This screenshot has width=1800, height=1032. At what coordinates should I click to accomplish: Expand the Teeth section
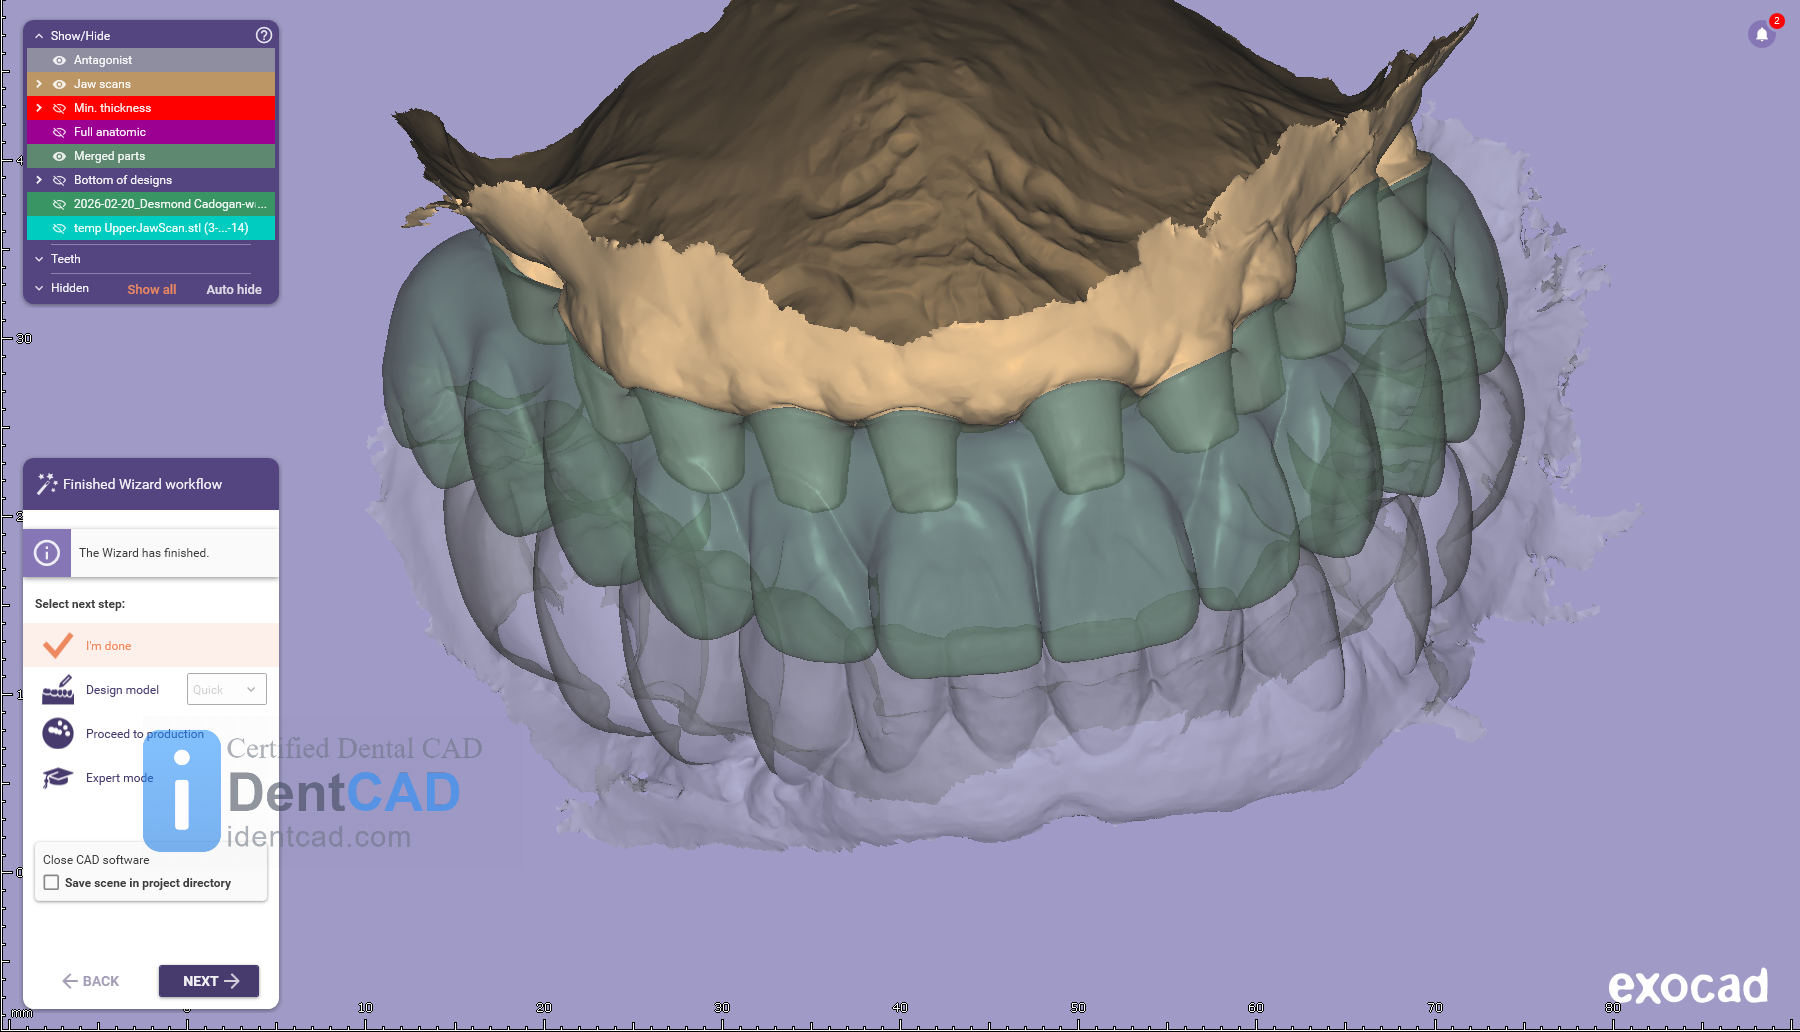pos(40,259)
